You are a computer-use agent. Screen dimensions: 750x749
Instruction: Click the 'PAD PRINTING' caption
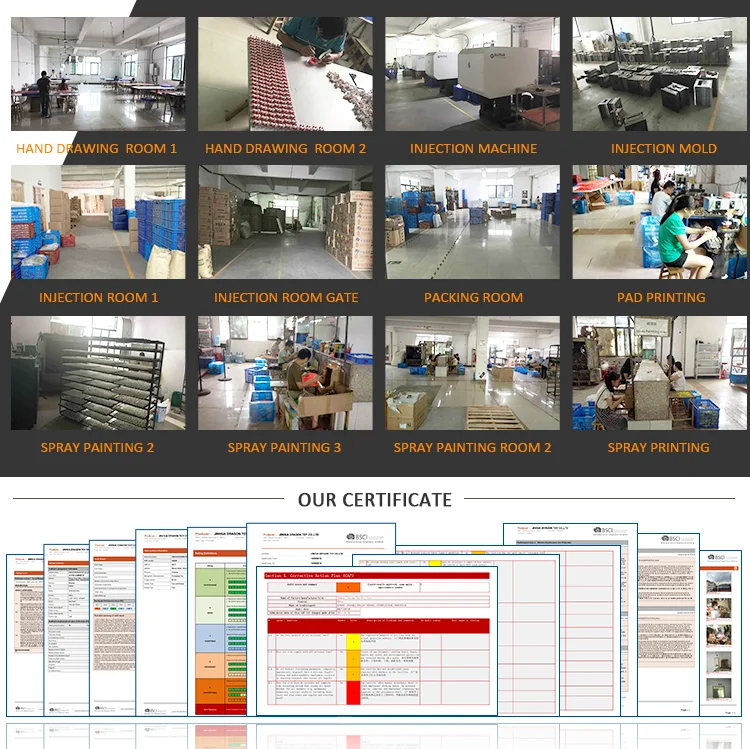tap(661, 297)
